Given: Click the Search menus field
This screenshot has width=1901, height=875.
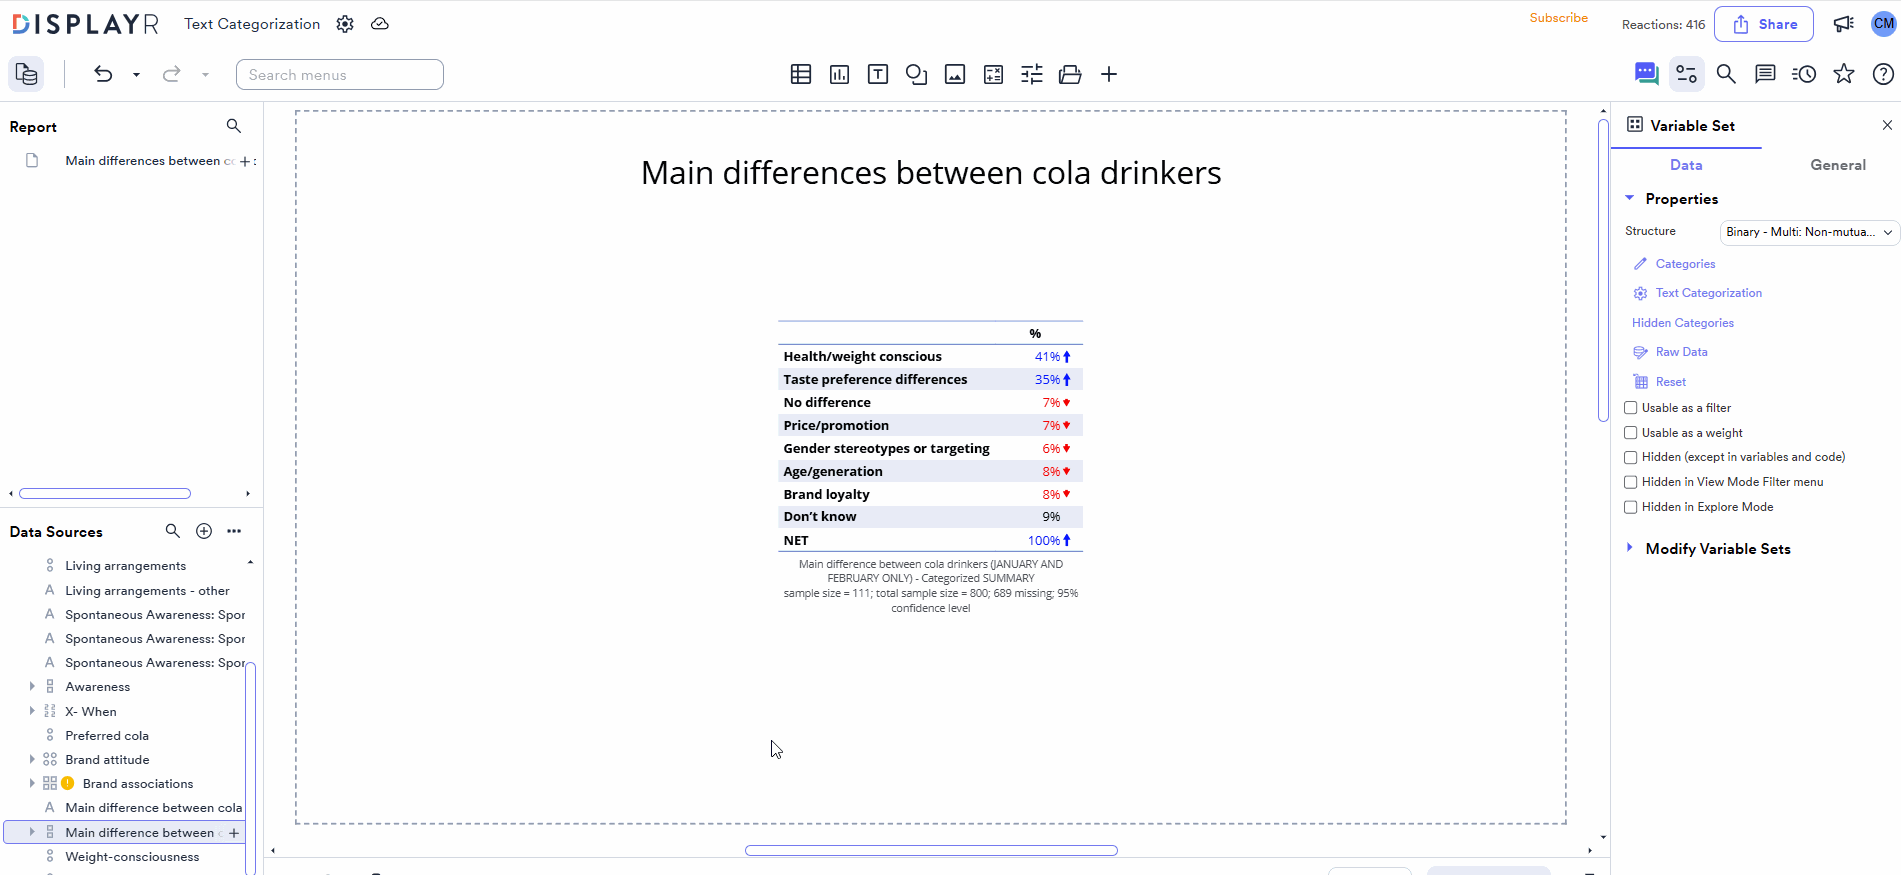Looking at the screenshot, I should (x=340, y=74).
